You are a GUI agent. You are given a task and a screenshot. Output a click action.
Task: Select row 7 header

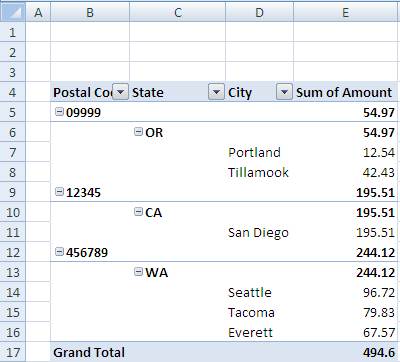[13, 152]
